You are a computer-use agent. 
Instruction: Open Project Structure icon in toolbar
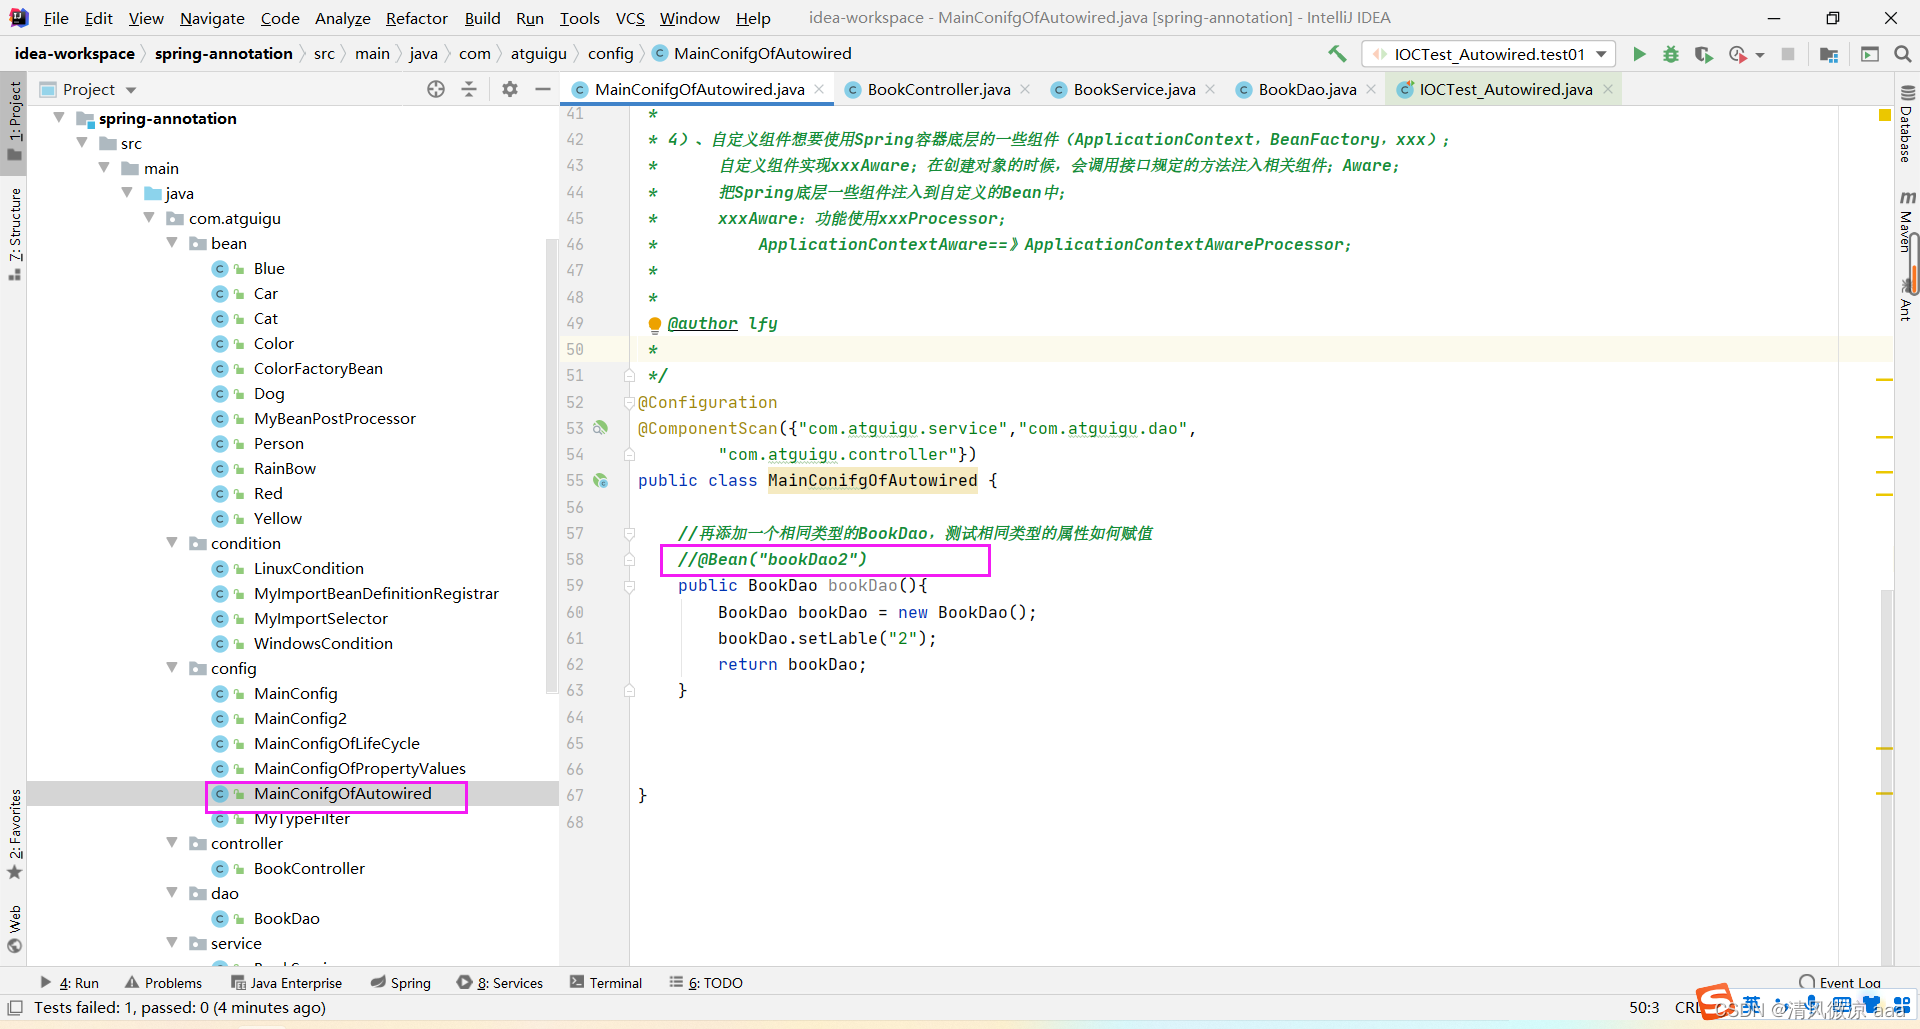(1829, 54)
